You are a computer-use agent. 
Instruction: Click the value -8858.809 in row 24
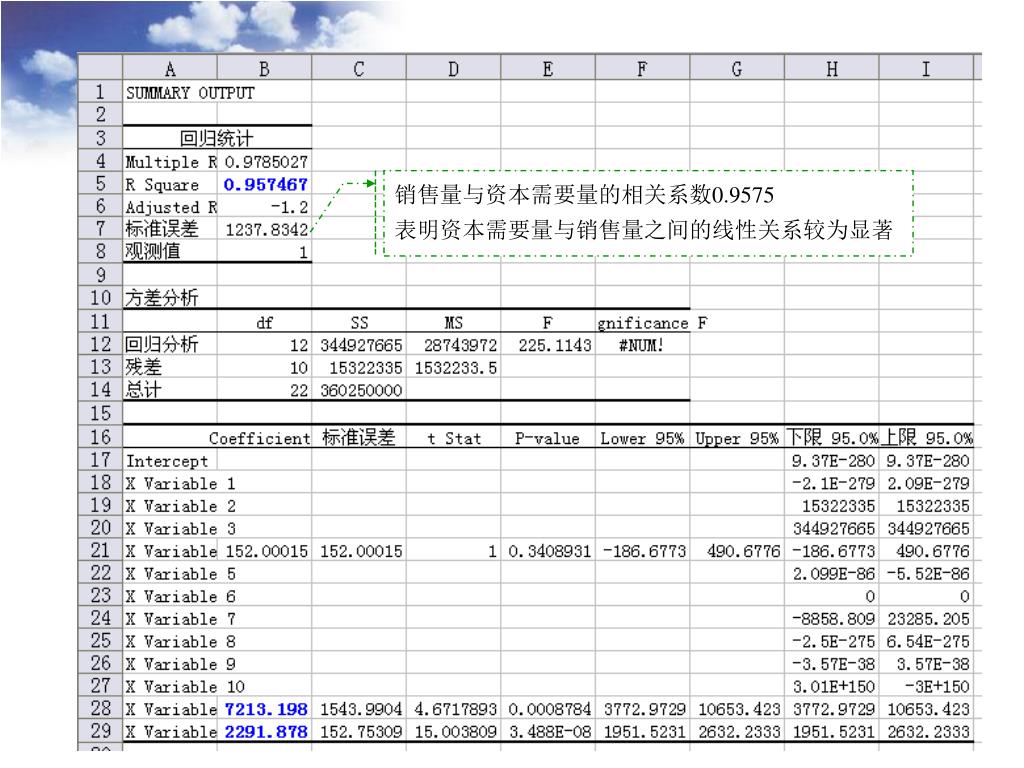coord(832,618)
